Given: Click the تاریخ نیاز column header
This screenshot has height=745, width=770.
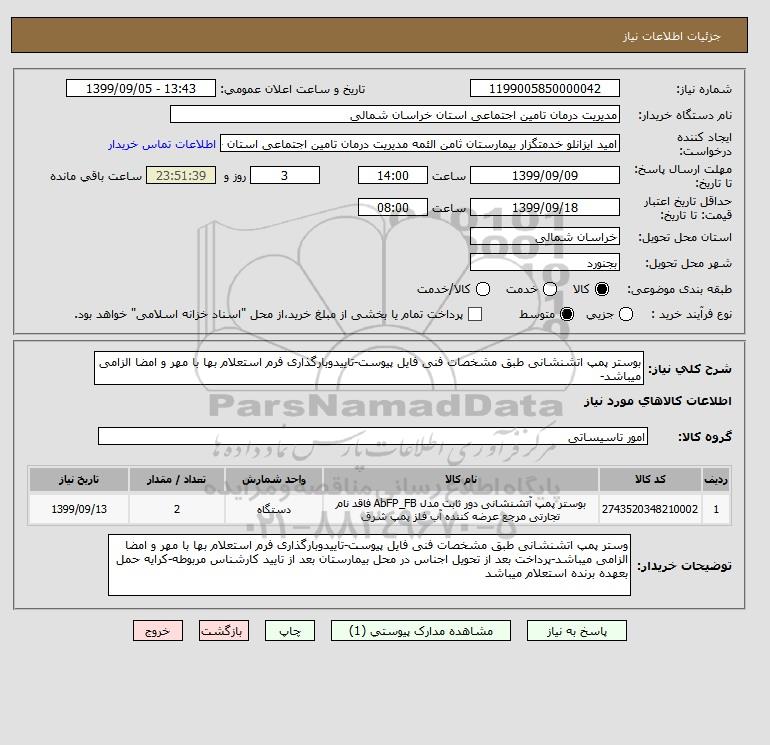Looking at the screenshot, I should point(79,479).
